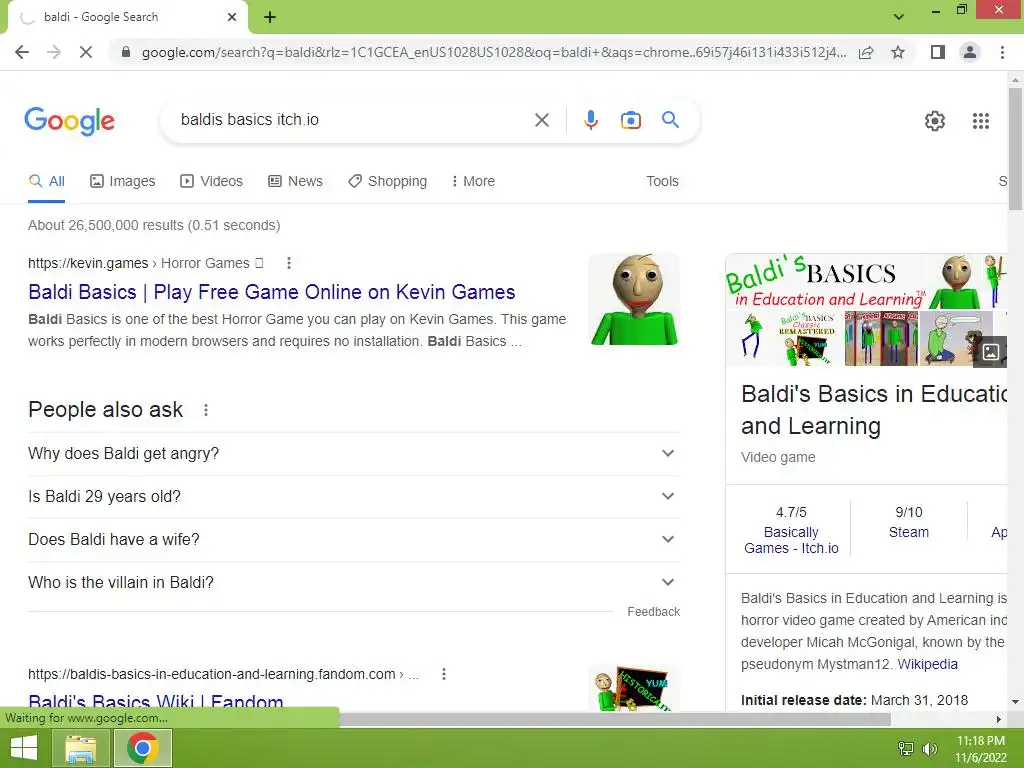Viewport: 1024px width, 768px height.
Task: Open search Tools options
Action: pyautogui.click(x=662, y=182)
